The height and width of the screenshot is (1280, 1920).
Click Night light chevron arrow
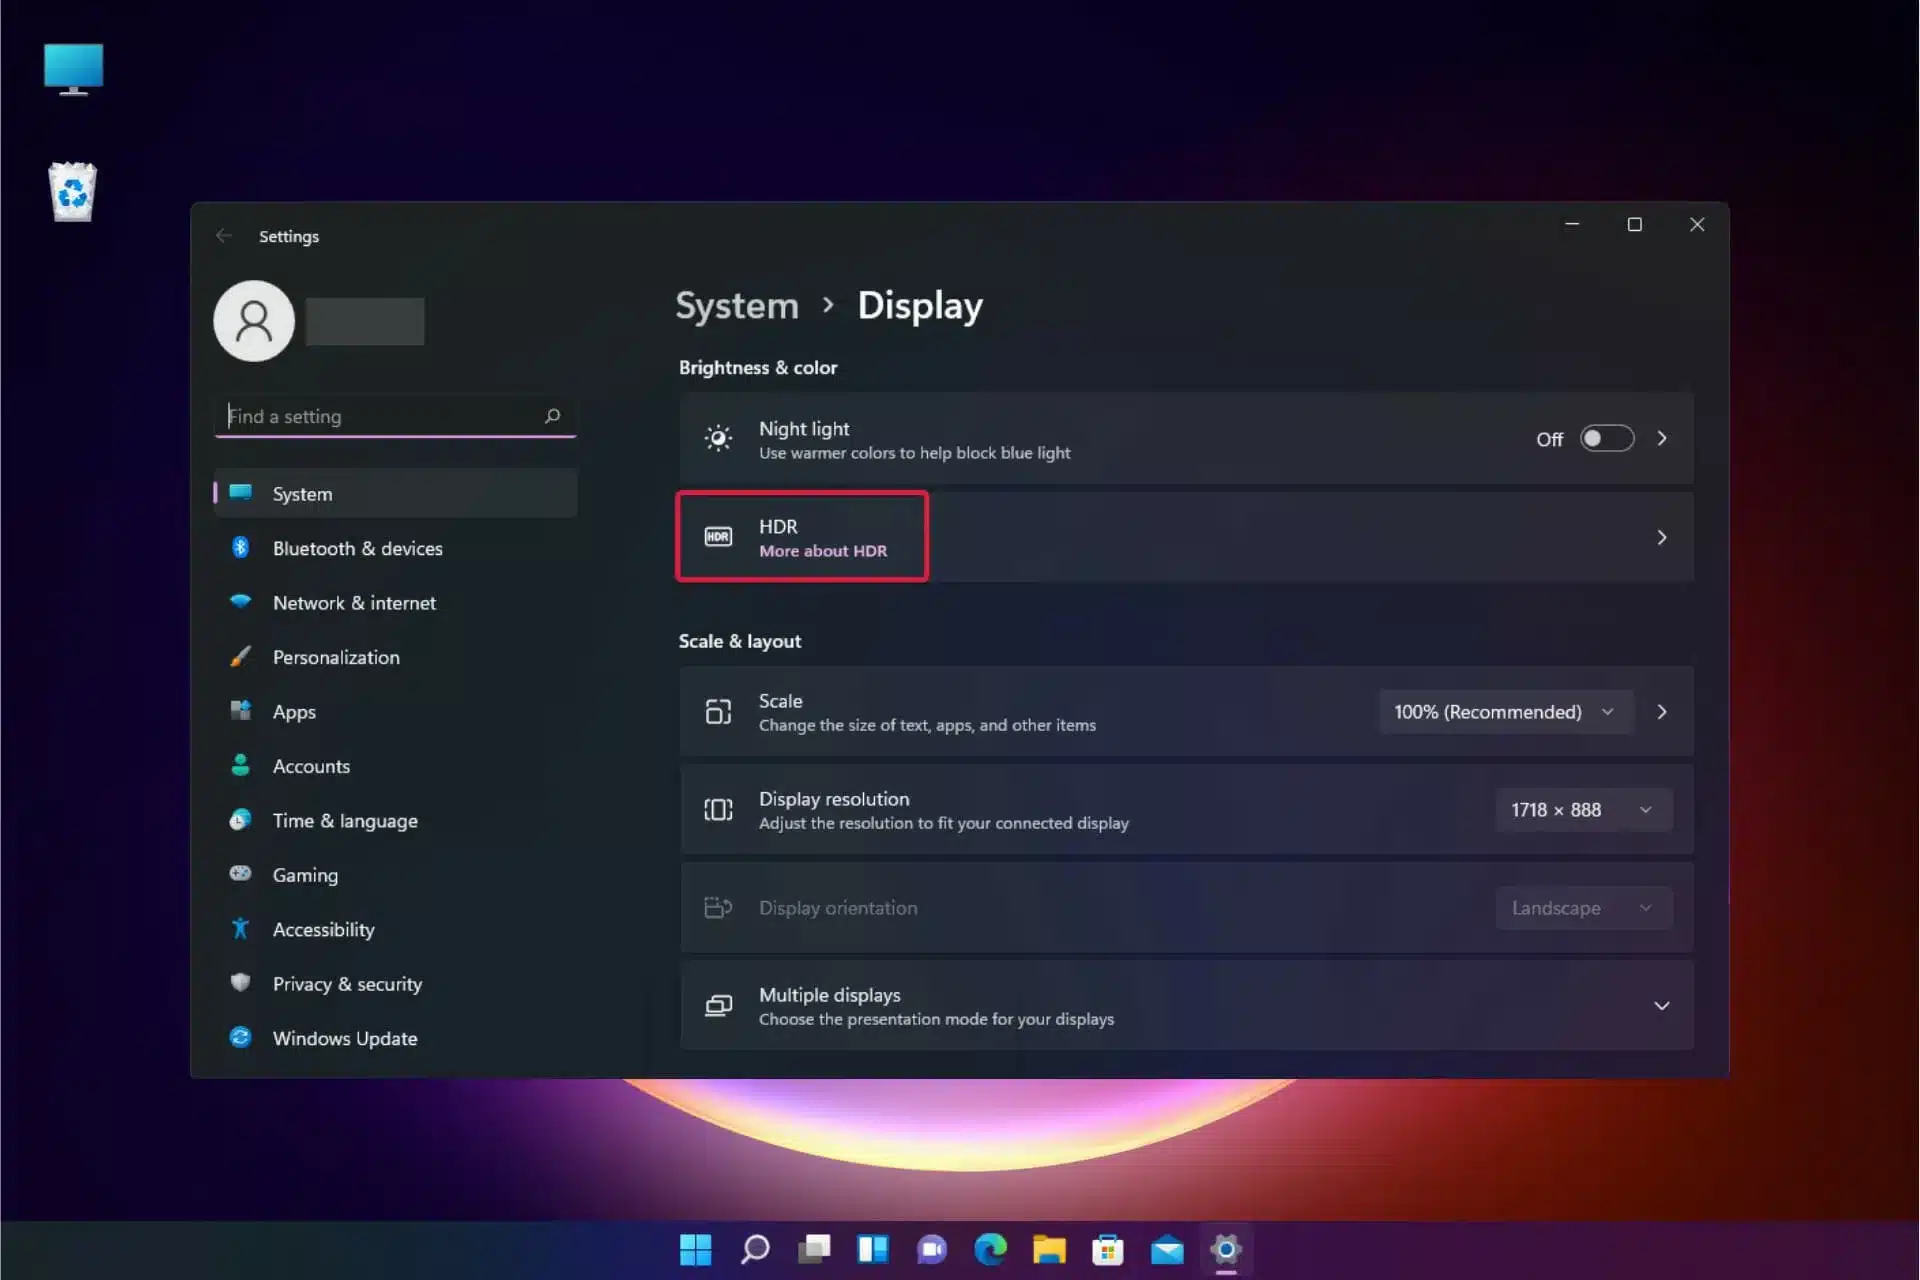tap(1661, 439)
